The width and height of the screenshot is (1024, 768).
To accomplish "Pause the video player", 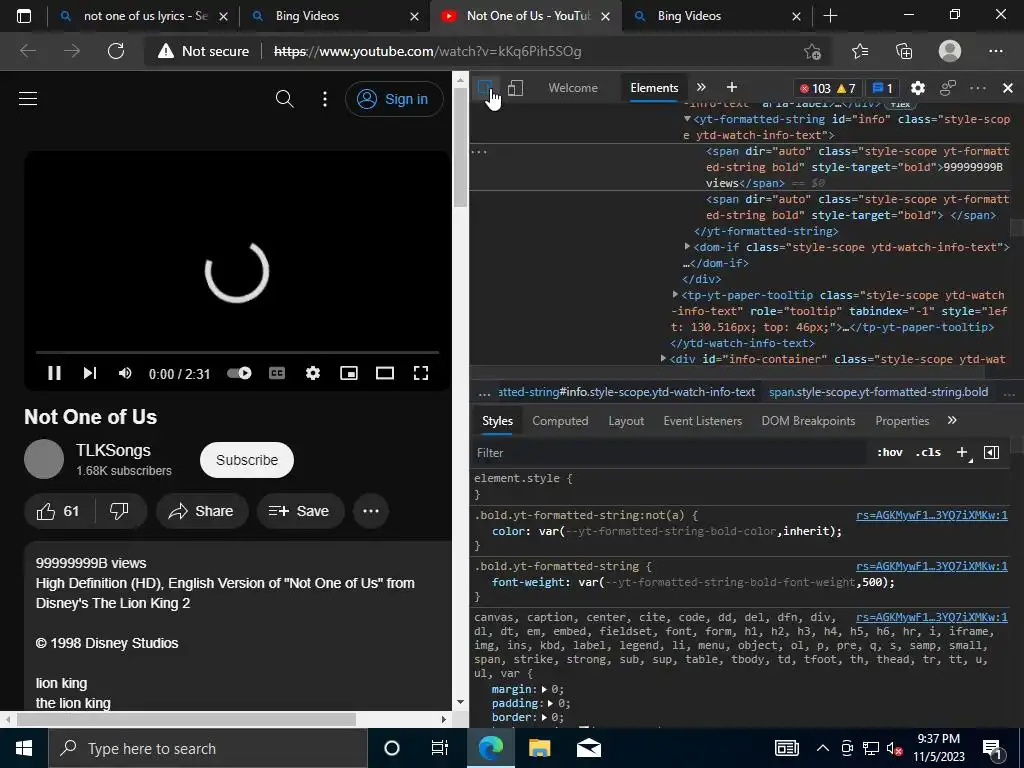I will point(54,373).
